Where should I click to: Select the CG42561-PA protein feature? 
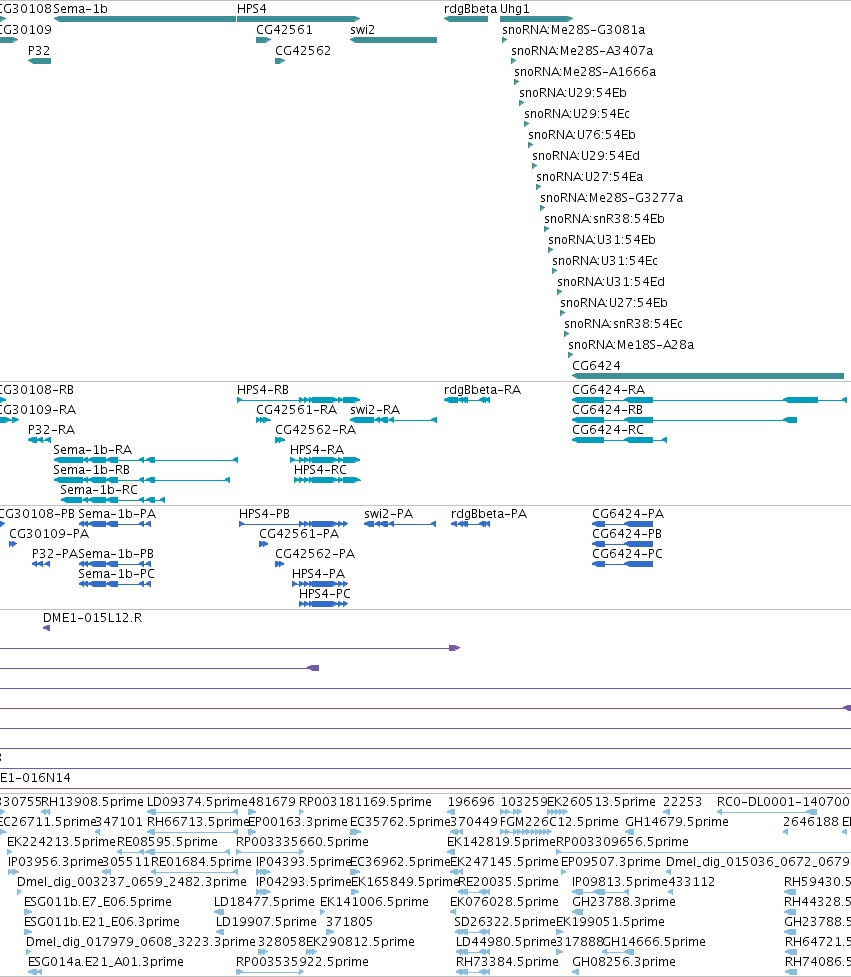click(264, 544)
